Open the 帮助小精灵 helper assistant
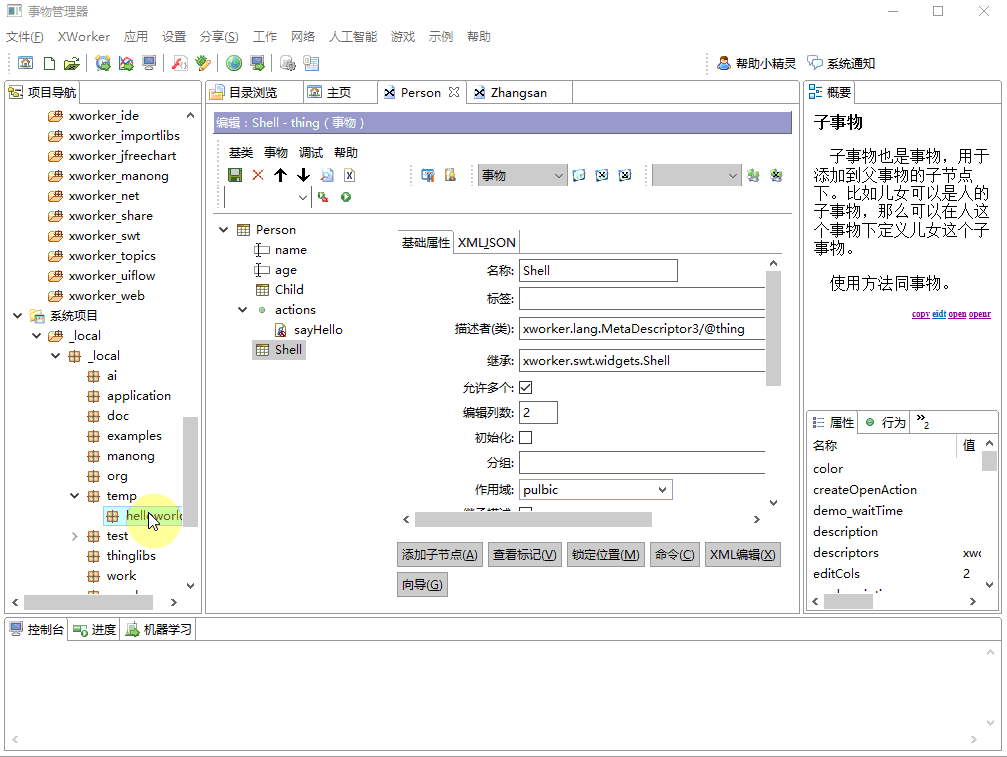Image resolution: width=1007 pixels, height=757 pixels. click(757, 63)
